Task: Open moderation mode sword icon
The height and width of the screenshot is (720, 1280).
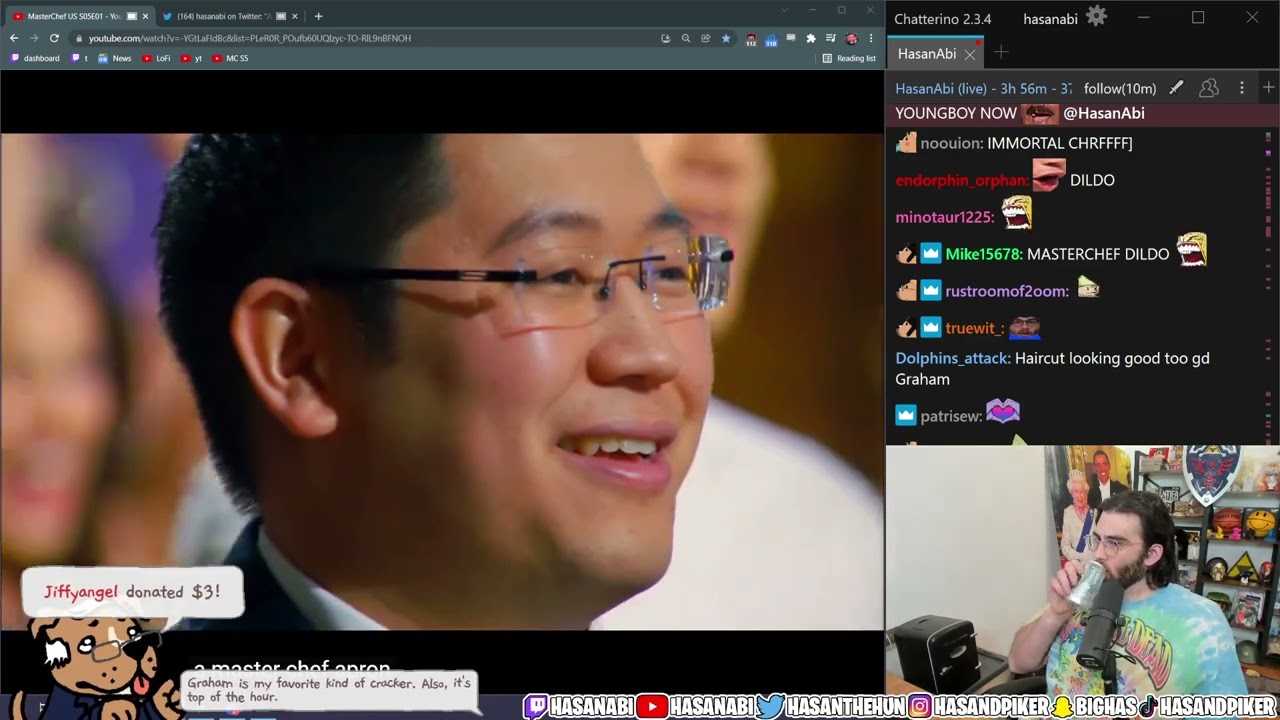Action: (x=1176, y=88)
